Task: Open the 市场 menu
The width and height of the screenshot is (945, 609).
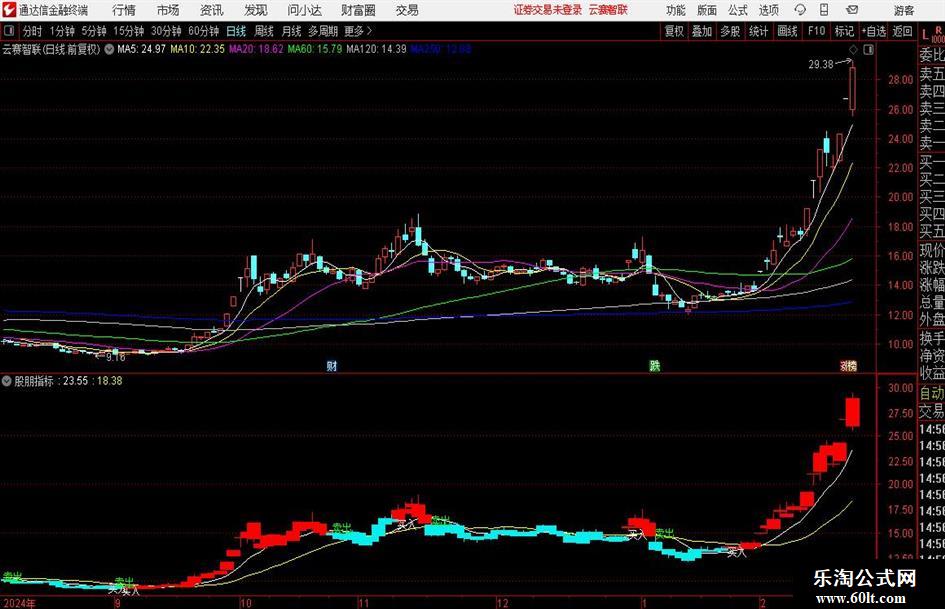Action: [x=168, y=10]
